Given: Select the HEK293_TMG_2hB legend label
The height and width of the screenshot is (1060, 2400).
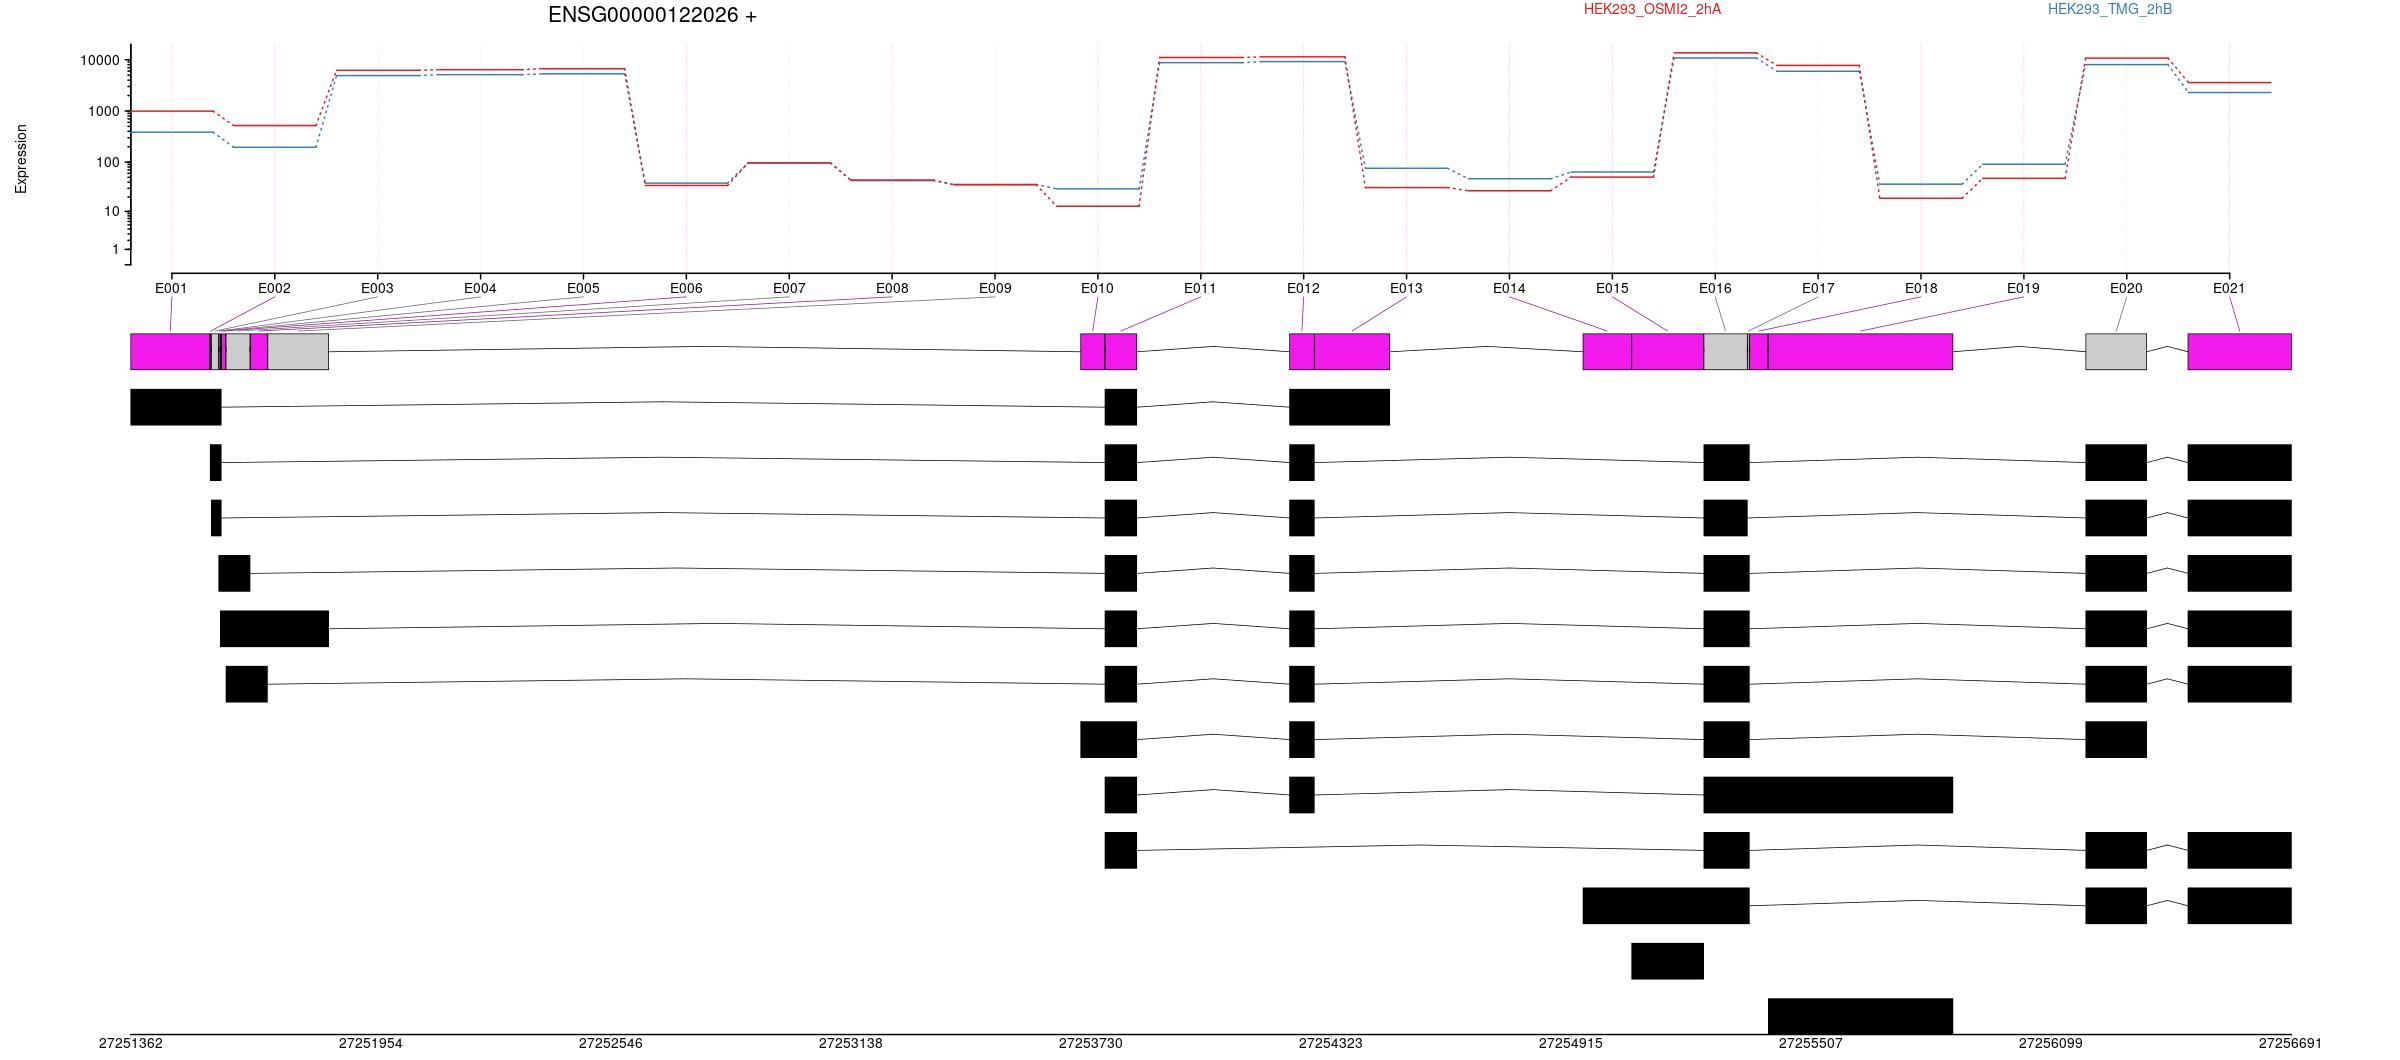Looking at the screenshot, I should (x=2110, y=9).
